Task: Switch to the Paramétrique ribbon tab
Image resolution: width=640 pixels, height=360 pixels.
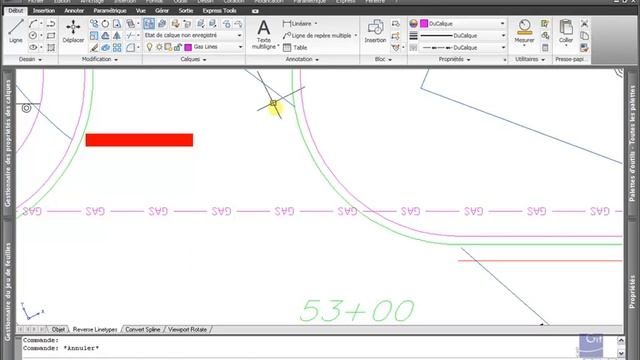Action: [x=110, y=11]
